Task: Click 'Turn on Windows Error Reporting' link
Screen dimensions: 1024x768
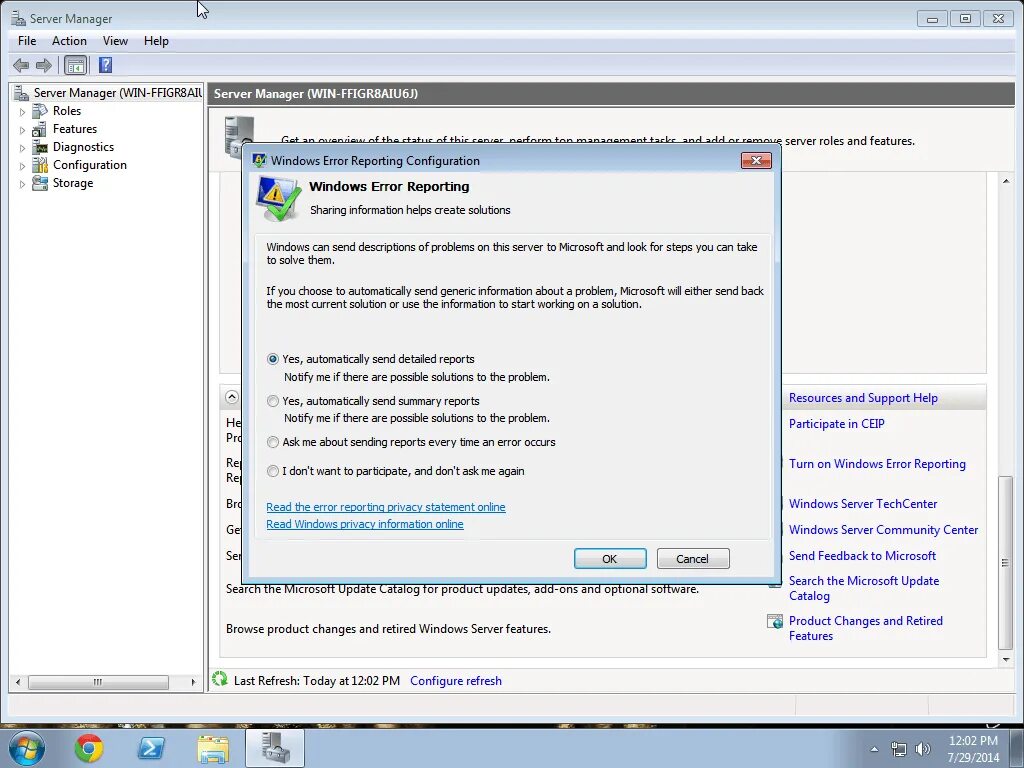Action: pyautogui.click(x=877, y=464)
